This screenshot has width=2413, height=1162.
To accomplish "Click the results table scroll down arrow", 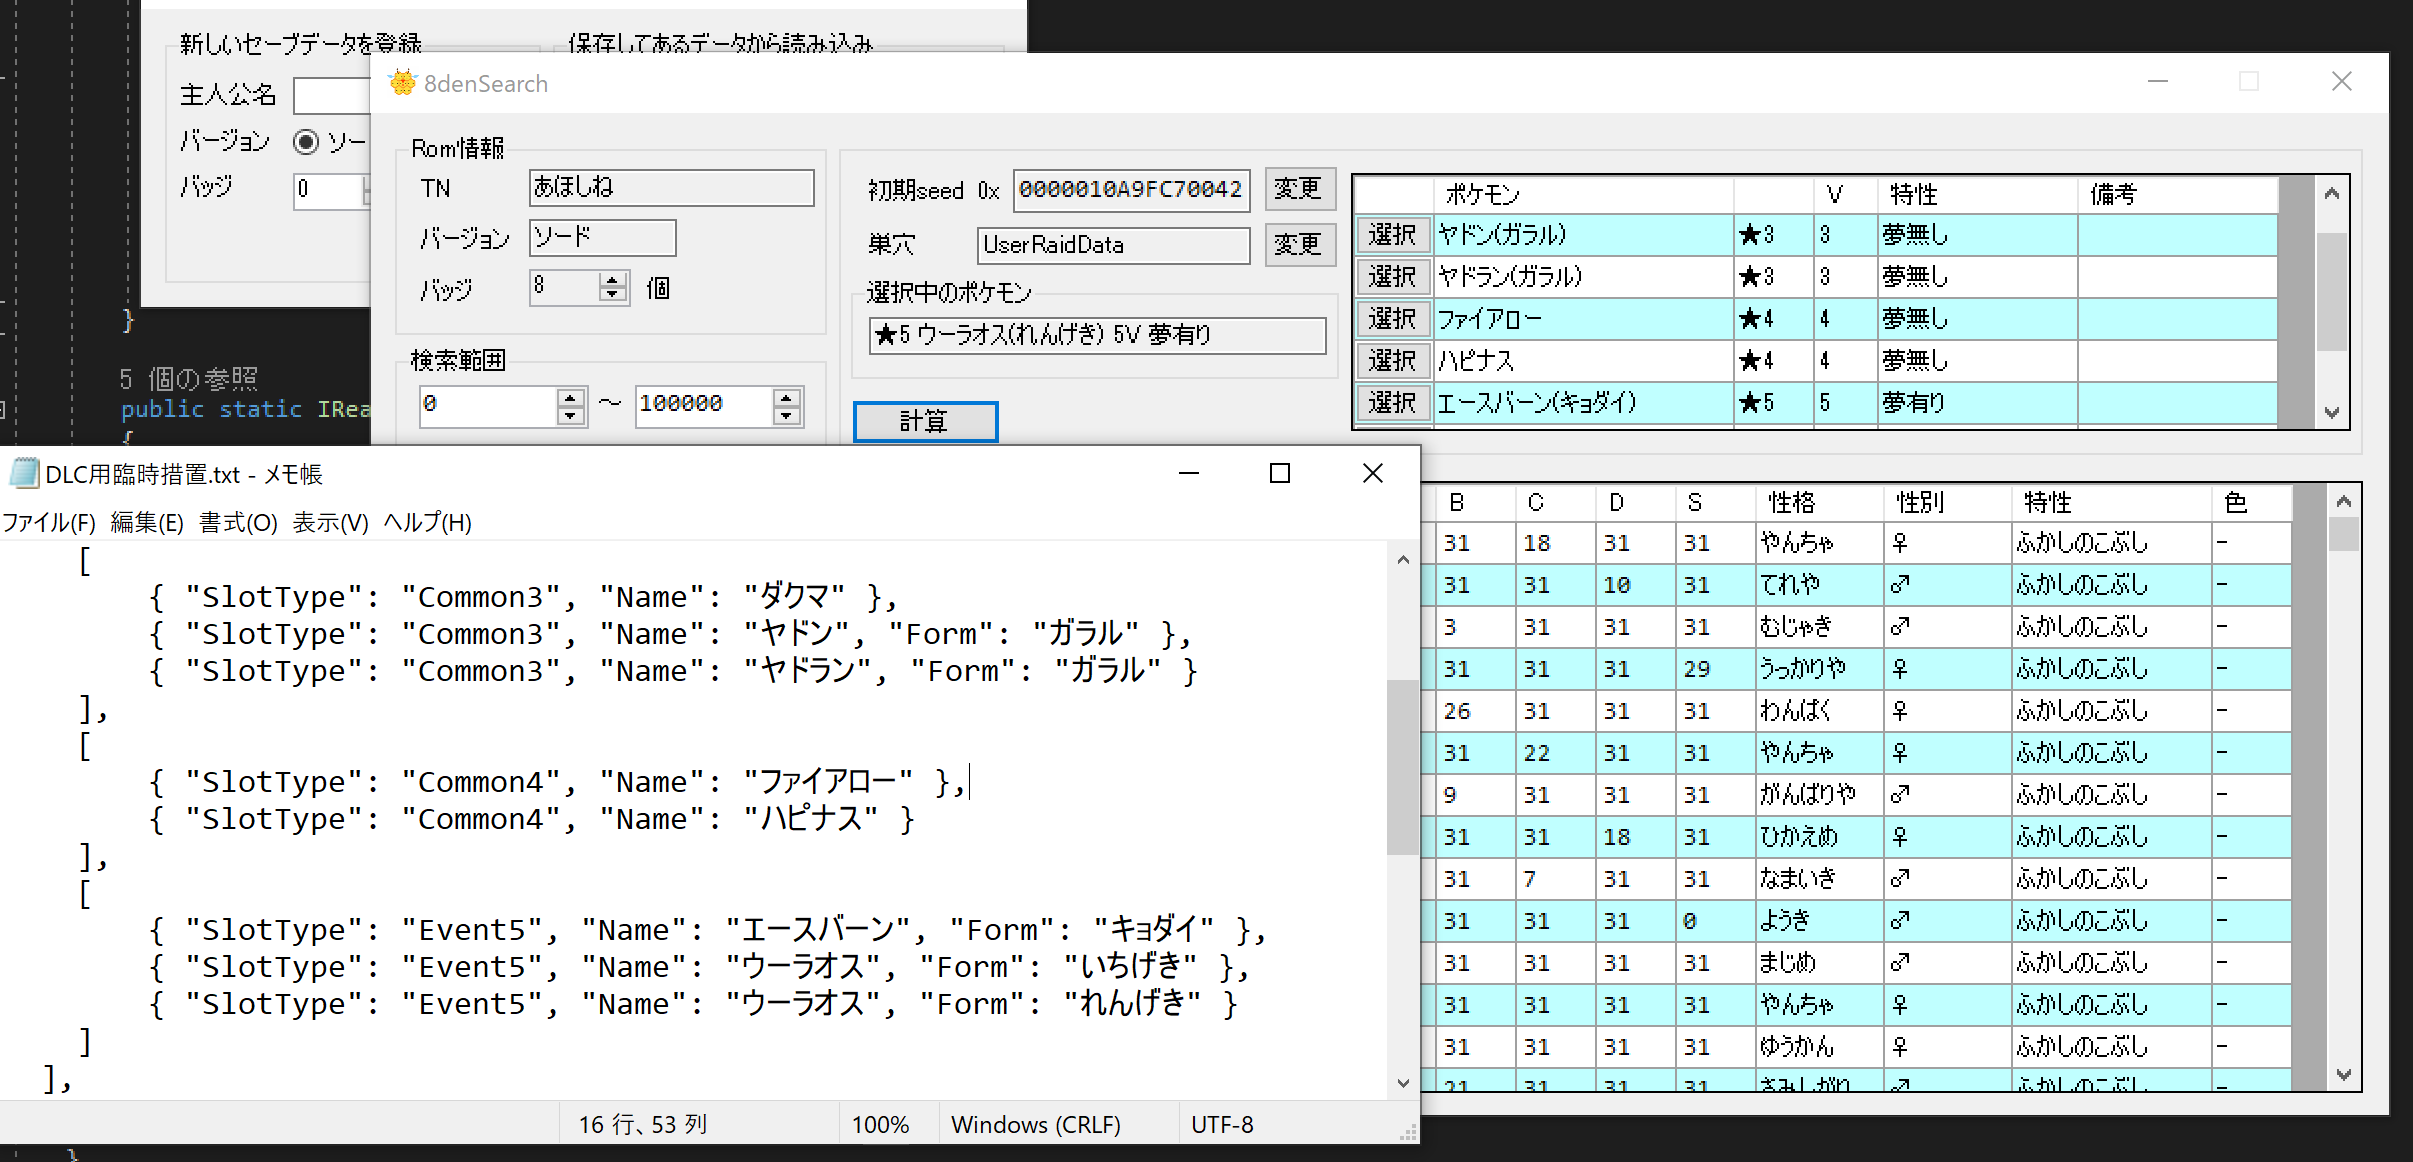I will pos(2344,1074).
